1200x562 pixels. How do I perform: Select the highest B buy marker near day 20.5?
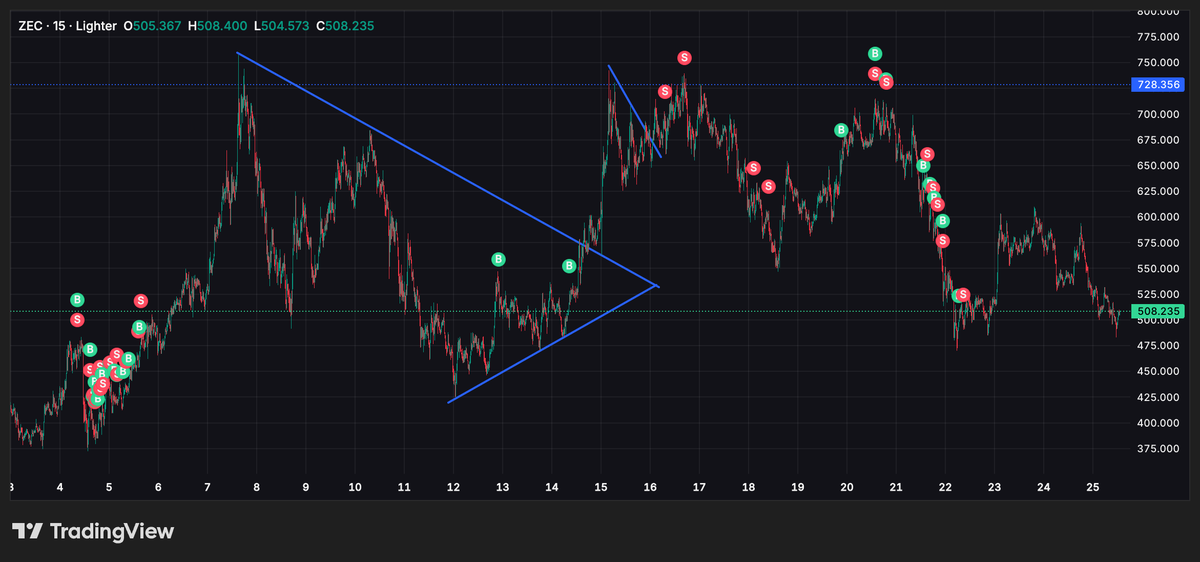click(x=875, y=54)
